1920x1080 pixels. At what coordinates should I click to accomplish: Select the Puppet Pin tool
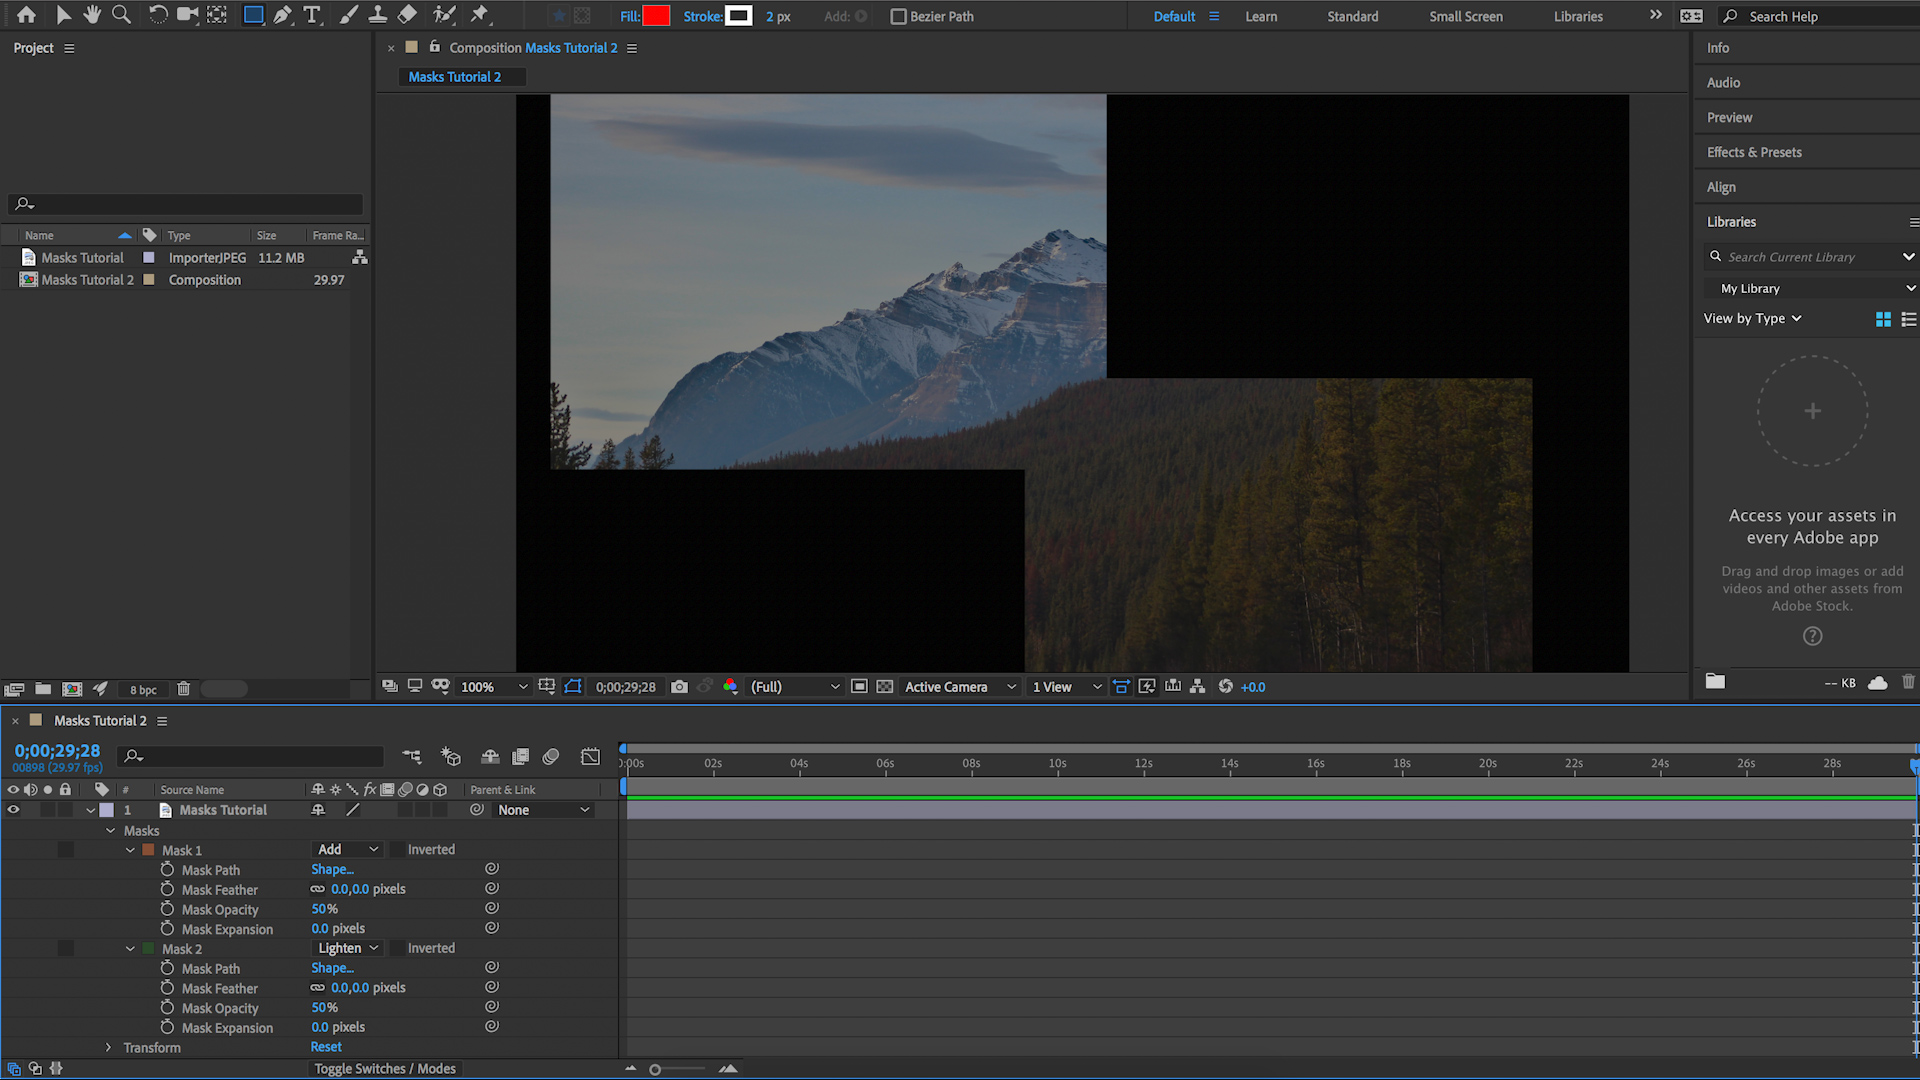pyautogui.click(x=480, y=15)
